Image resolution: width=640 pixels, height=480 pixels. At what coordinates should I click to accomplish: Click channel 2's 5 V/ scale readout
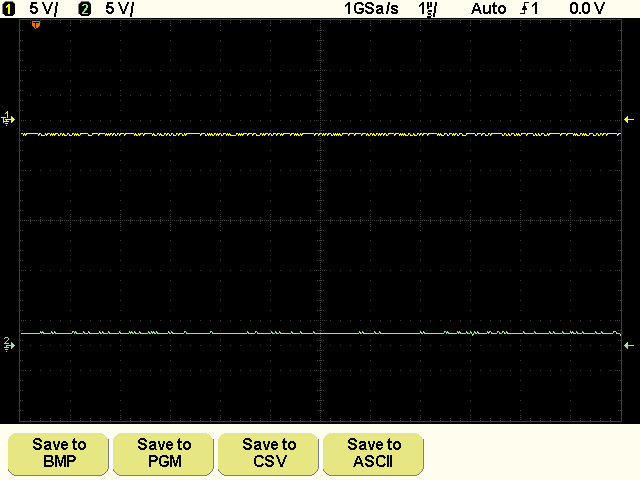(119, 9)
